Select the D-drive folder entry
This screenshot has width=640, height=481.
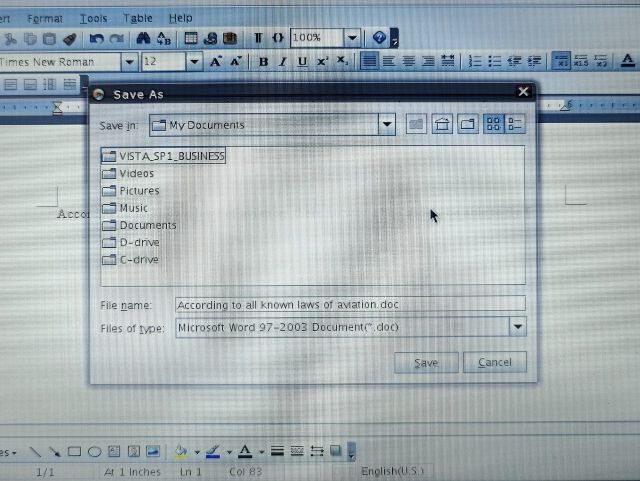coord(131,243)
